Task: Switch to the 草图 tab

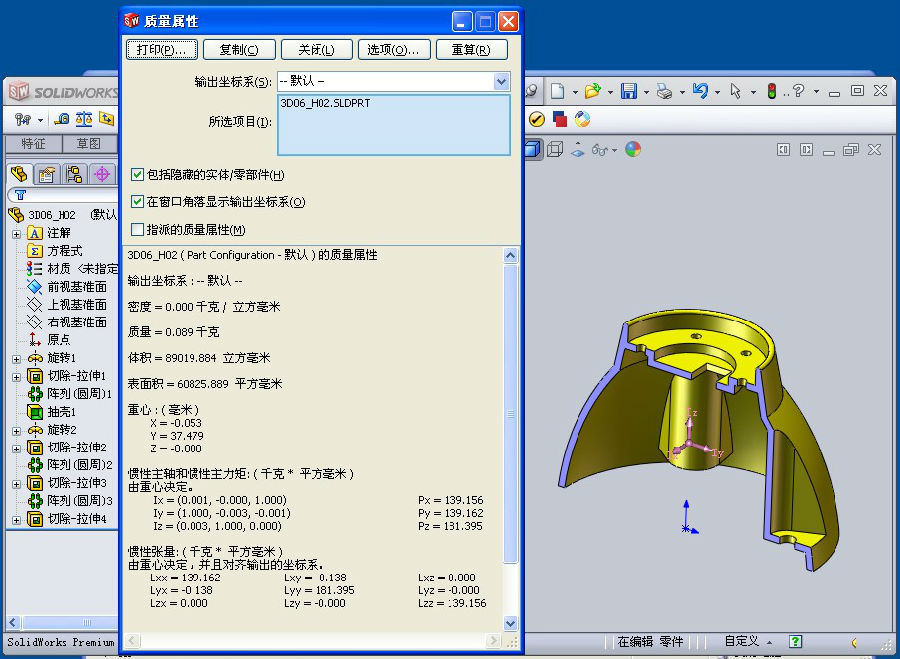Action: (88, 144)
